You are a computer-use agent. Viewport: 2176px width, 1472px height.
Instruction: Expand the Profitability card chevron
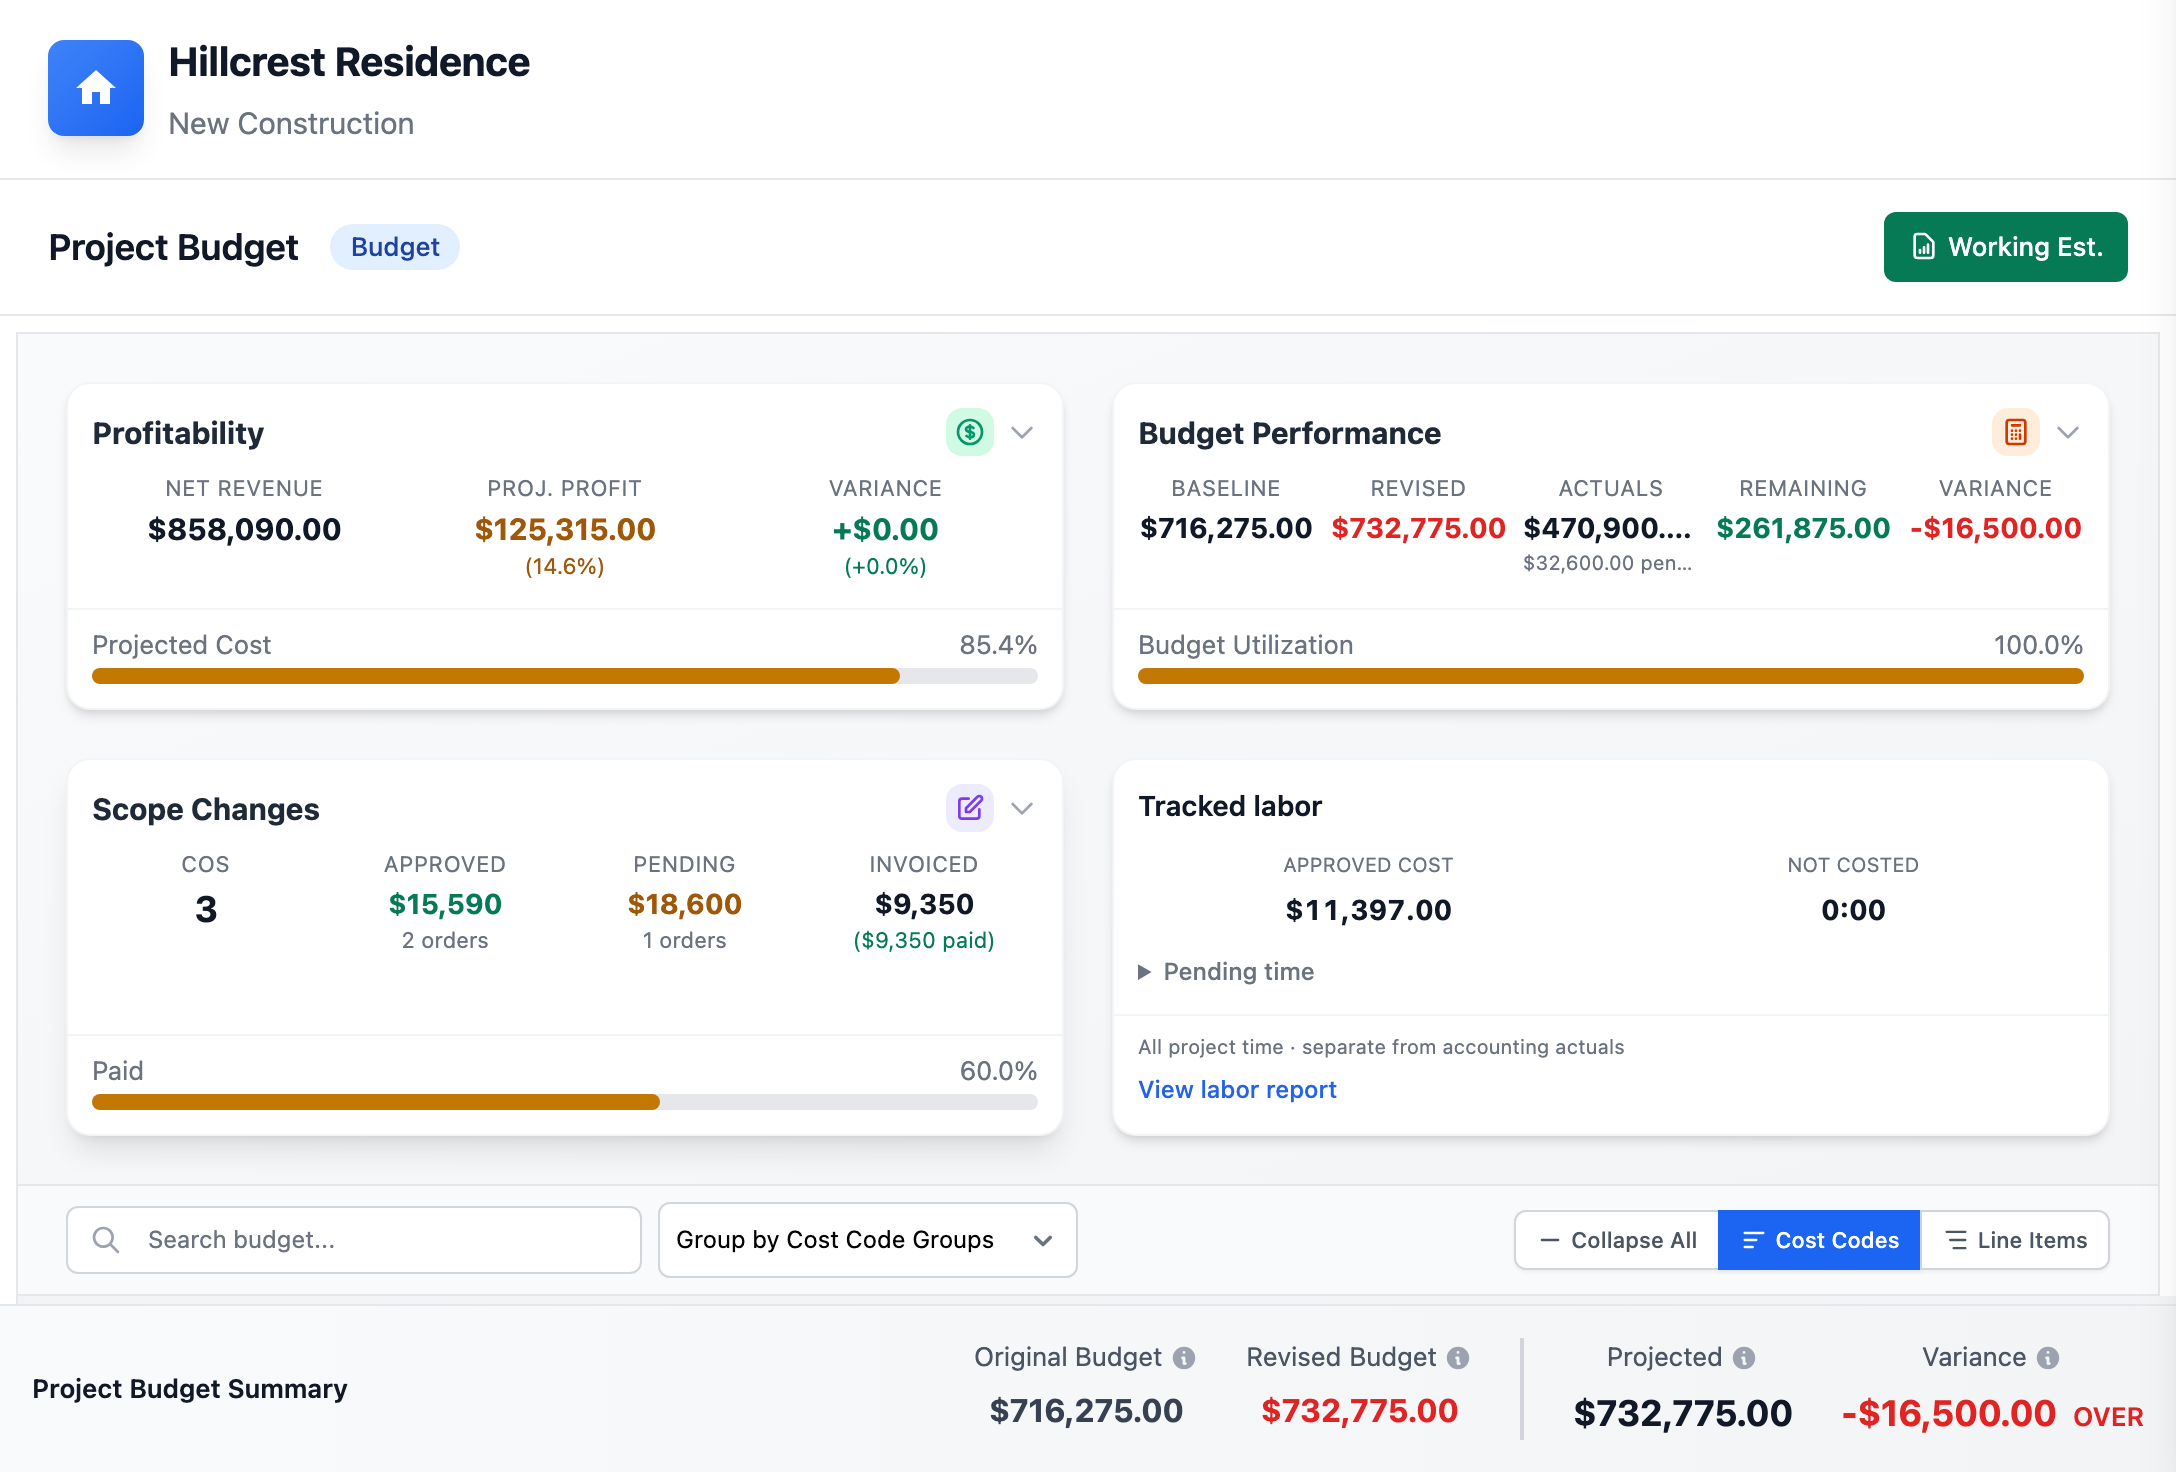[1022, 432]
